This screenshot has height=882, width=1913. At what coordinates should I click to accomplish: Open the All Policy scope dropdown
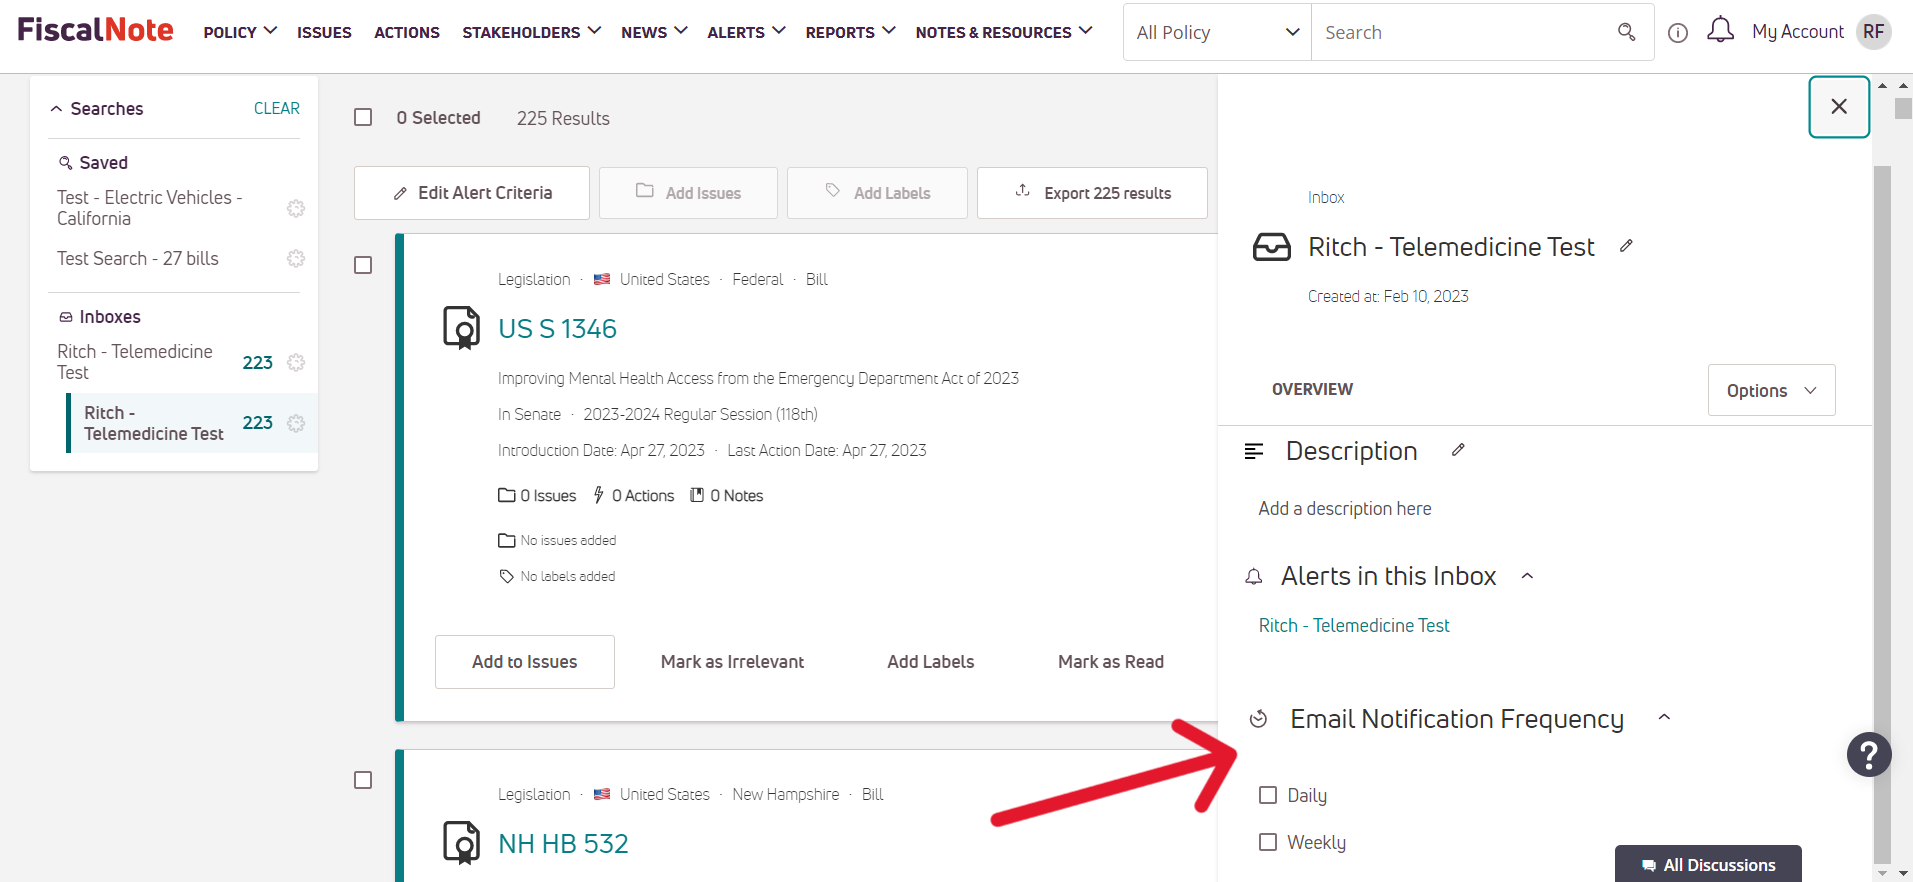pos(1217,32)
